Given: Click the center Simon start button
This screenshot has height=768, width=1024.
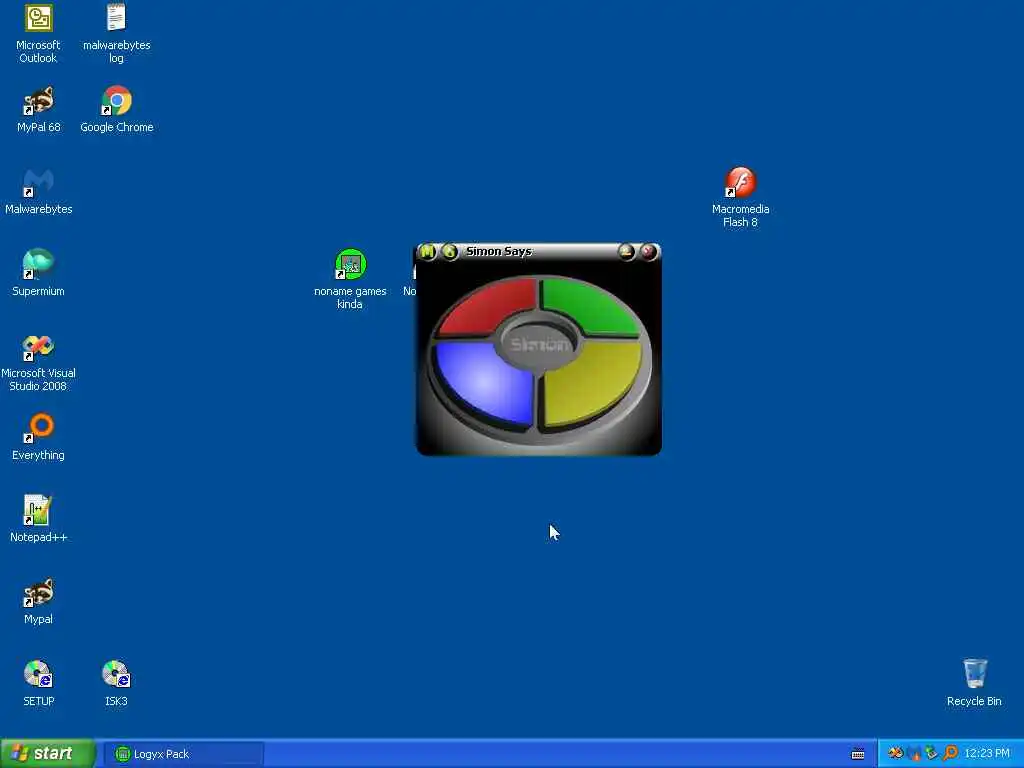Looking at the screenshot, I should click(x=539, y=344).
